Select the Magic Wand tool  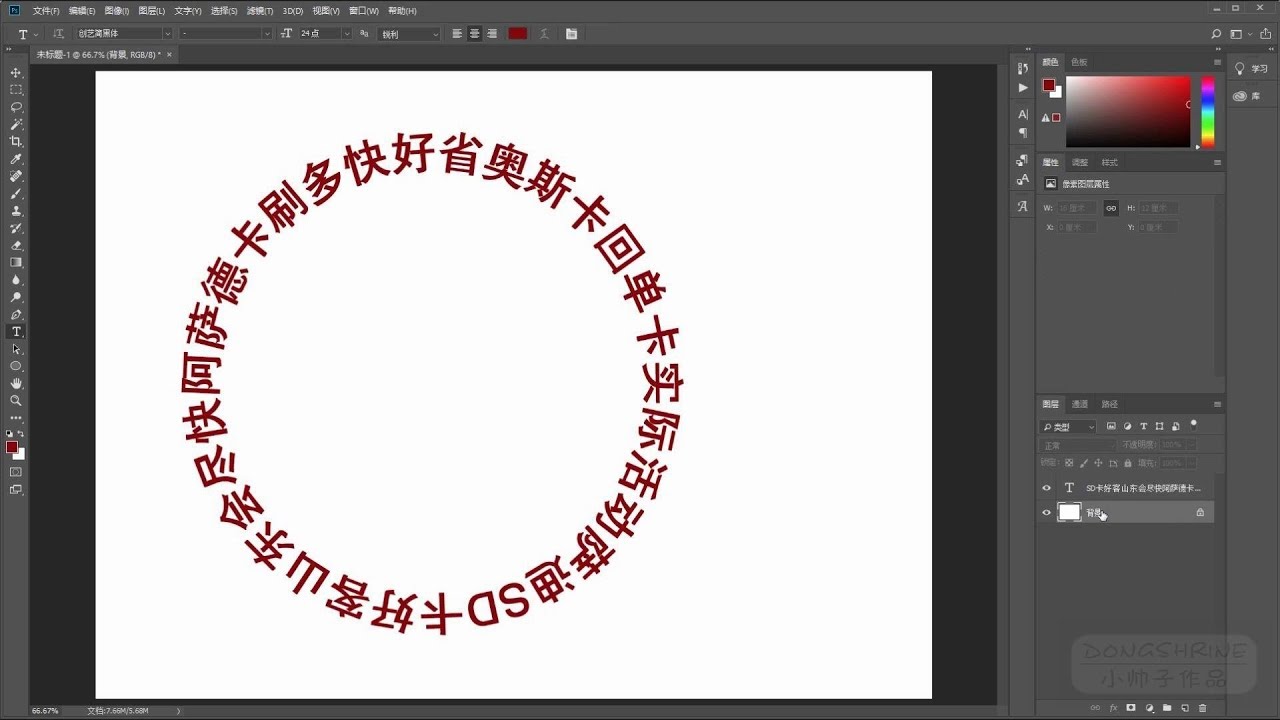[16, 124]
